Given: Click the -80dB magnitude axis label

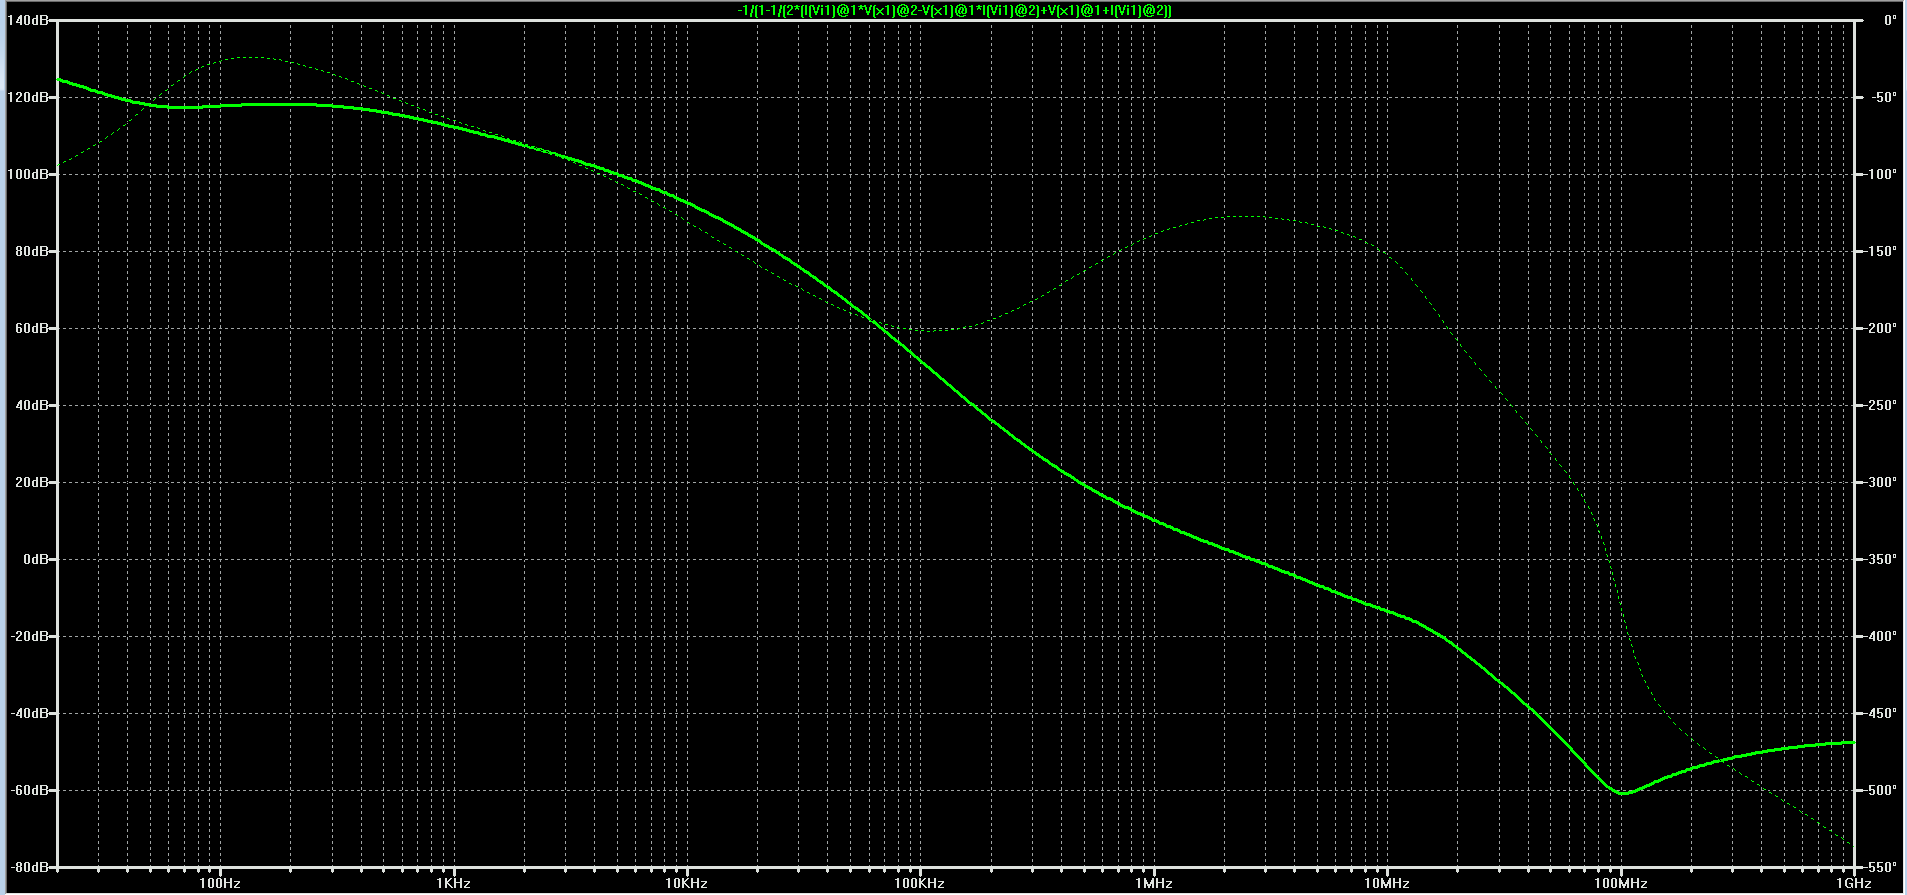Looking at the screenshot, I should pos(30,867).
